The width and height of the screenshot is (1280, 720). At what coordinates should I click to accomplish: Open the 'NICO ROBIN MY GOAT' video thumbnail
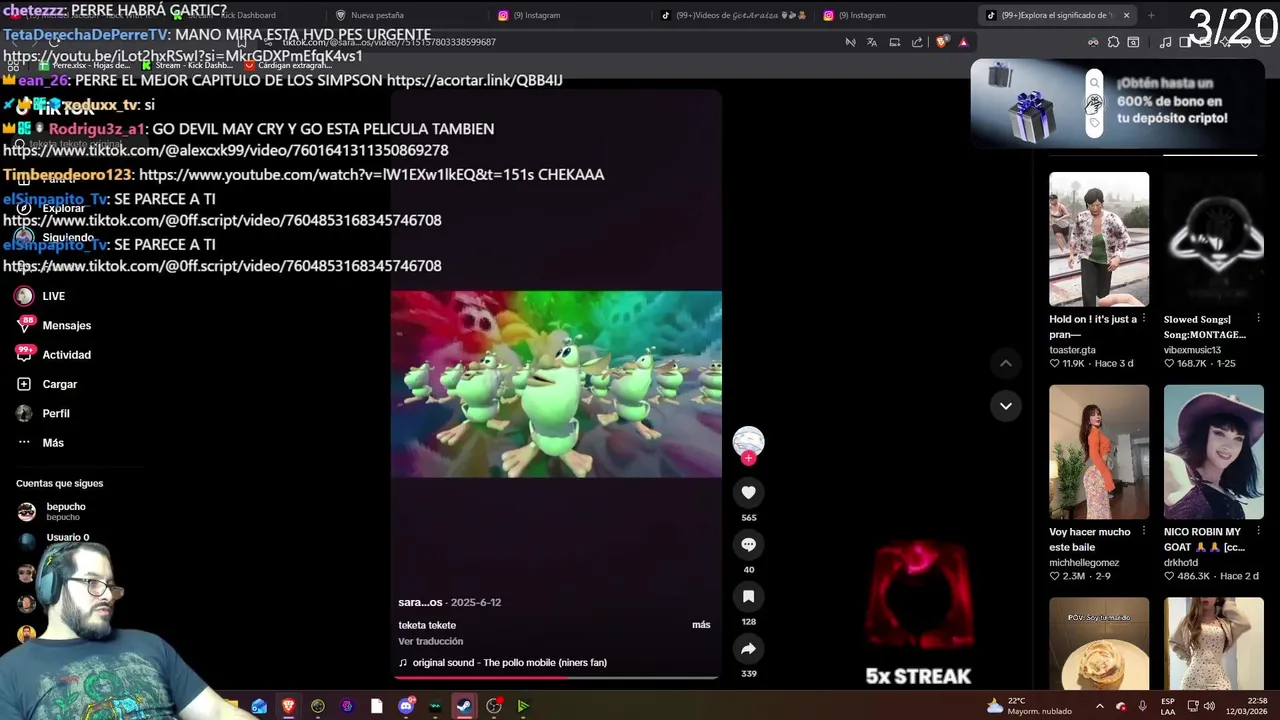[1213, 452]
